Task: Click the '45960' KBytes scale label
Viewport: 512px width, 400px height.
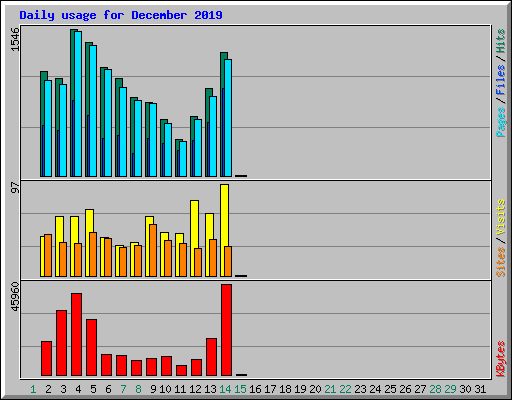Action: pos(15,297)
